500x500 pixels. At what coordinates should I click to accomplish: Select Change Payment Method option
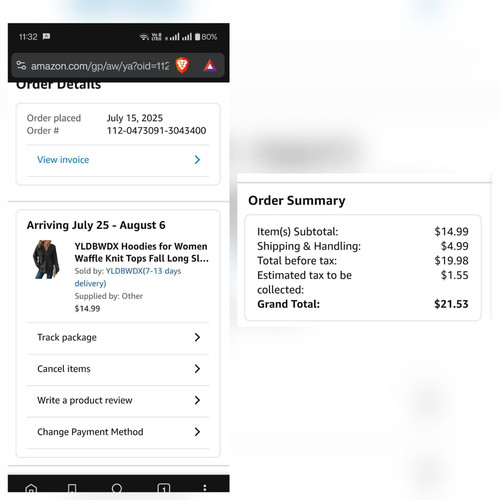pos(118,432)
